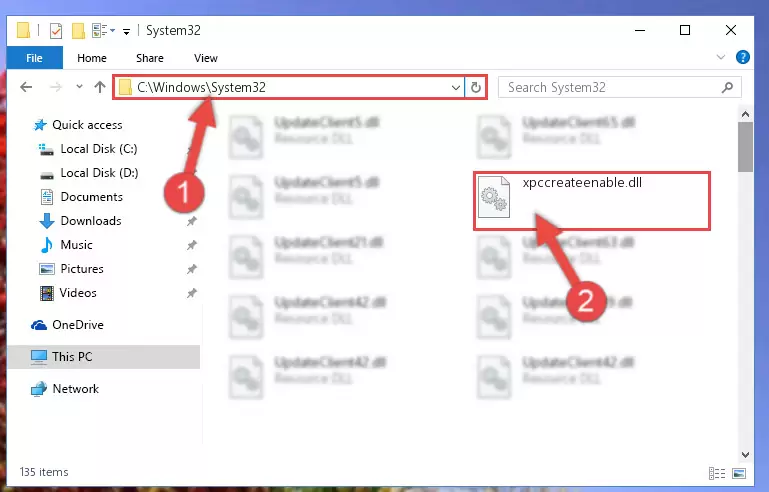Screen dimensions: 769x492
Task: Unpin Videos using its pin icon
Action: 192,293
